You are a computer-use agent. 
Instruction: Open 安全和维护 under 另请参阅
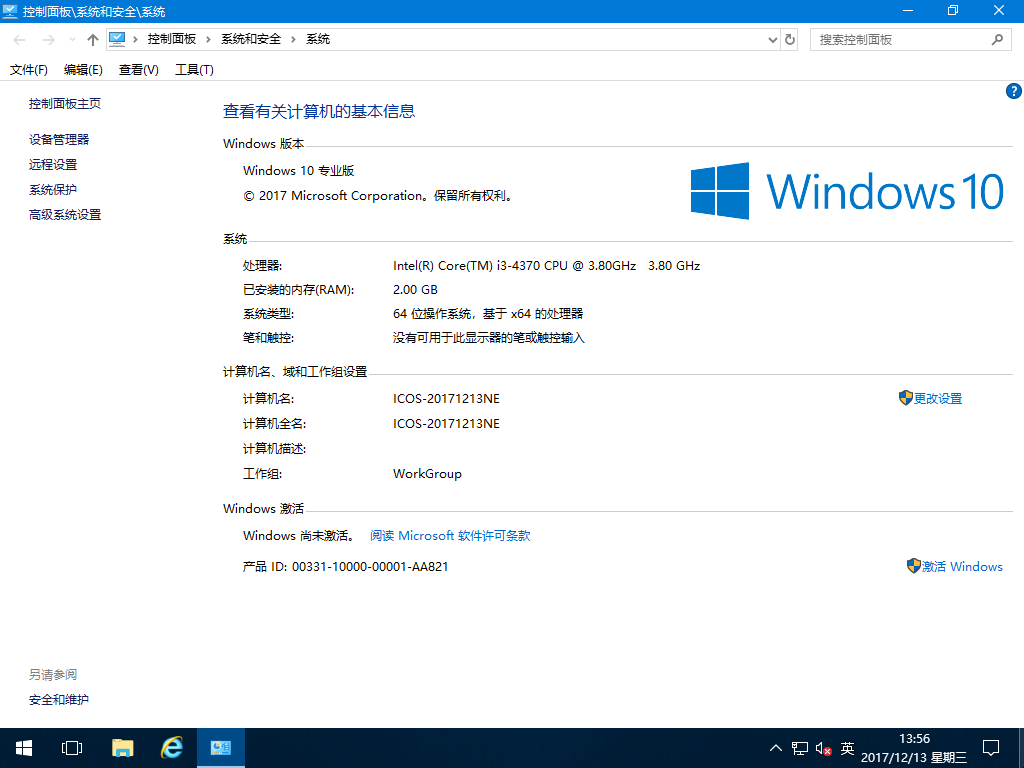[x=59, y=700]
